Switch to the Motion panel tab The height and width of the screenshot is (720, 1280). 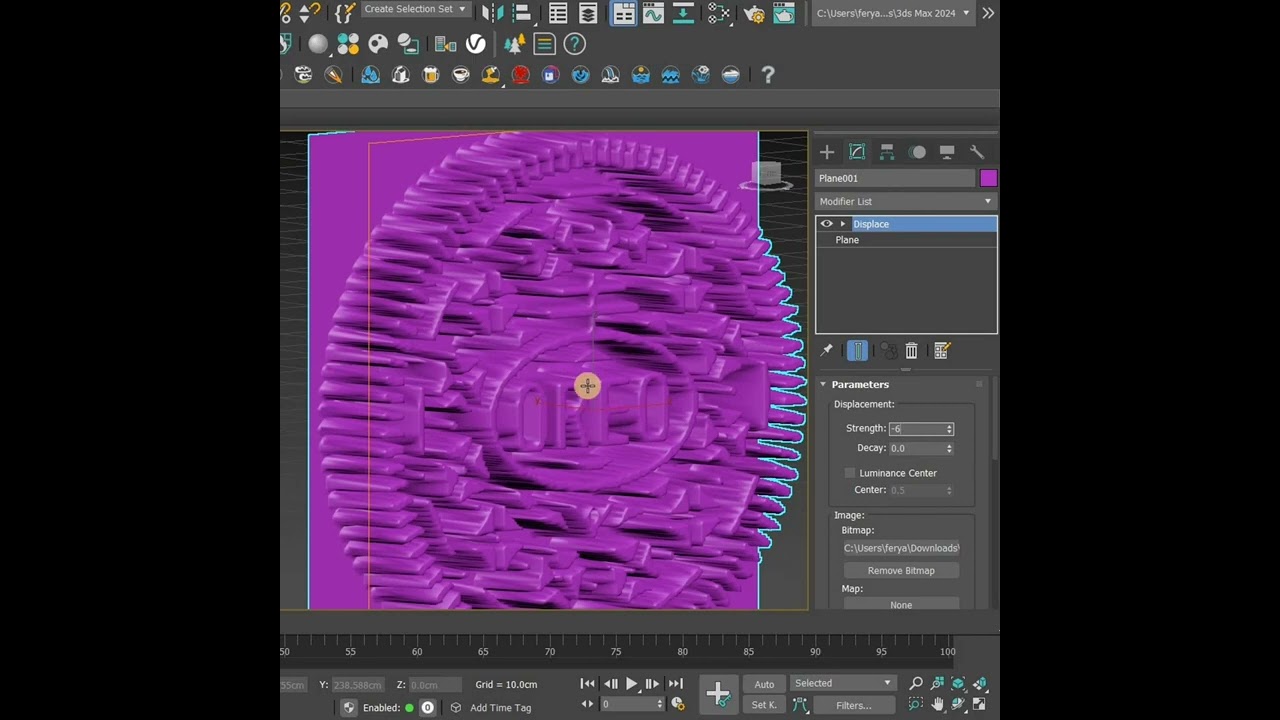(917, 152)
